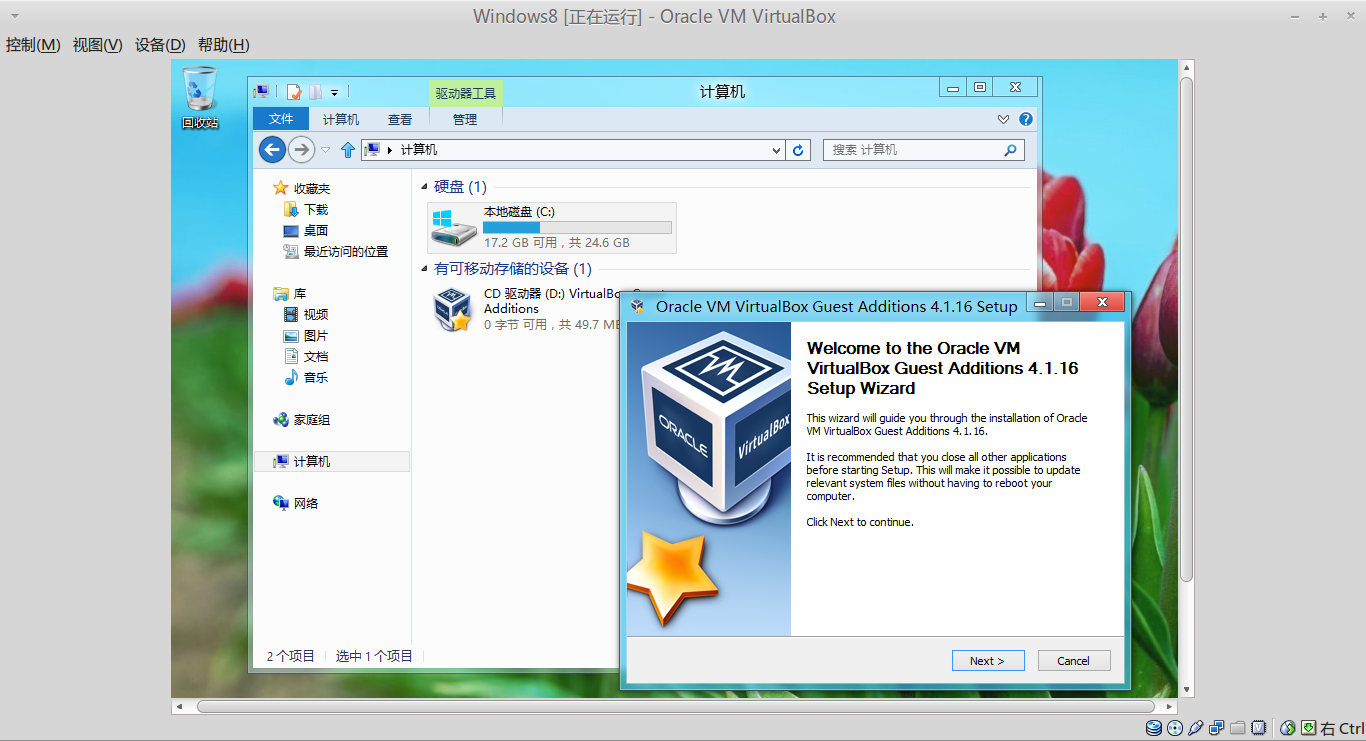The width and height of the screenshot is (1366, 741).
Task: Click the address bar path arrow before 计算机
Action: coord(390,150)
